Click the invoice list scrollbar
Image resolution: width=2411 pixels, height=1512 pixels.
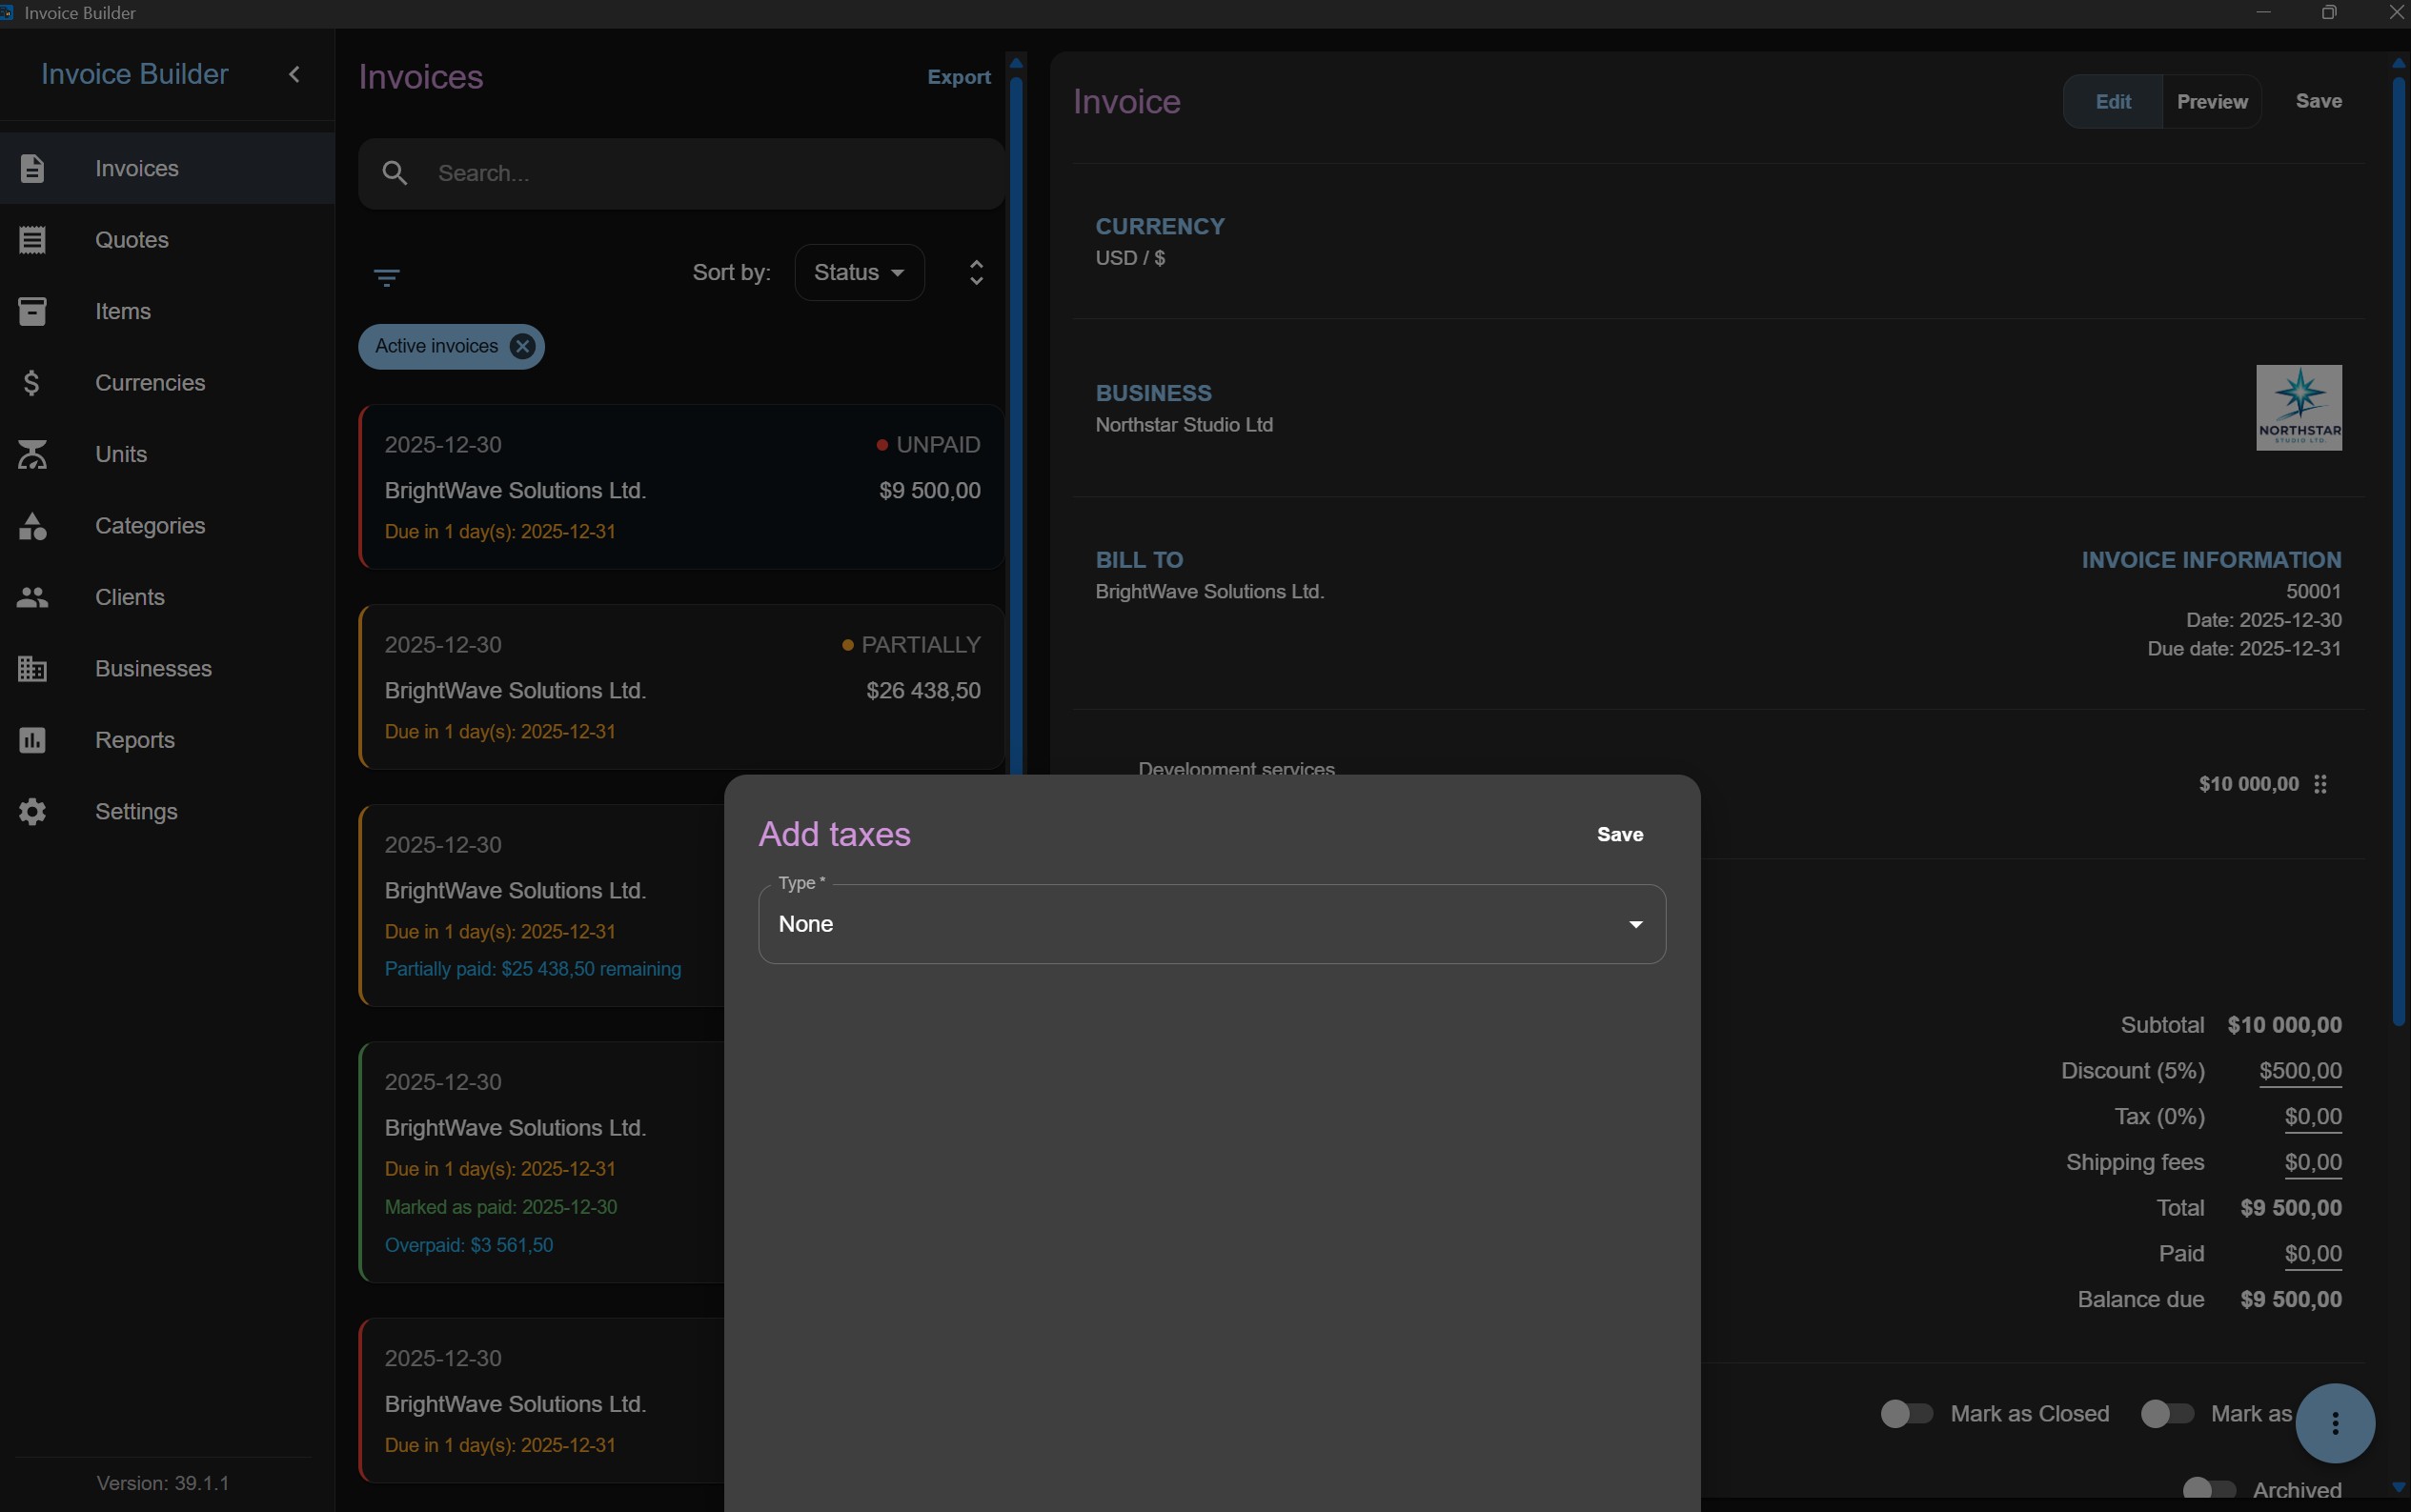click(x=1016, y=425)
